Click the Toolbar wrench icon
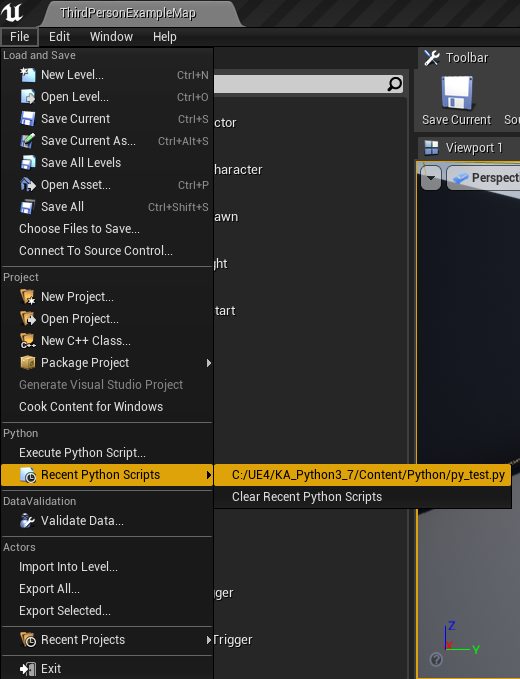Image resolution: width=520 pixels, height=679 pixels. click(x=432, y=58)
